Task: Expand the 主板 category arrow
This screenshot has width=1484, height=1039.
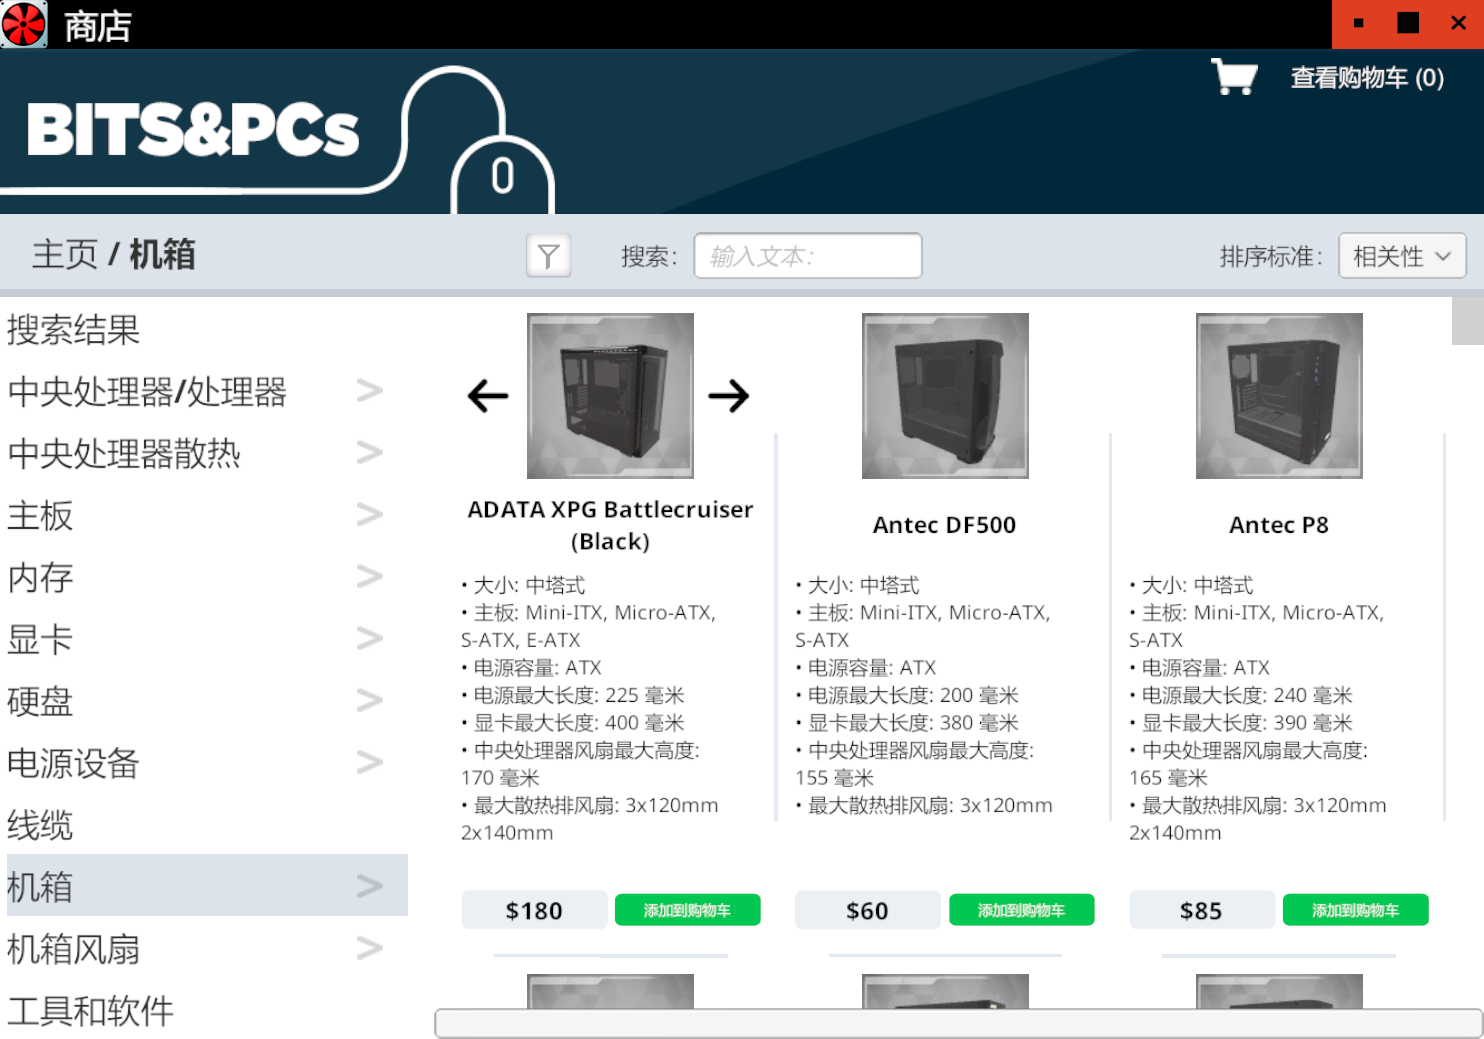Action: tap(370, 515)
